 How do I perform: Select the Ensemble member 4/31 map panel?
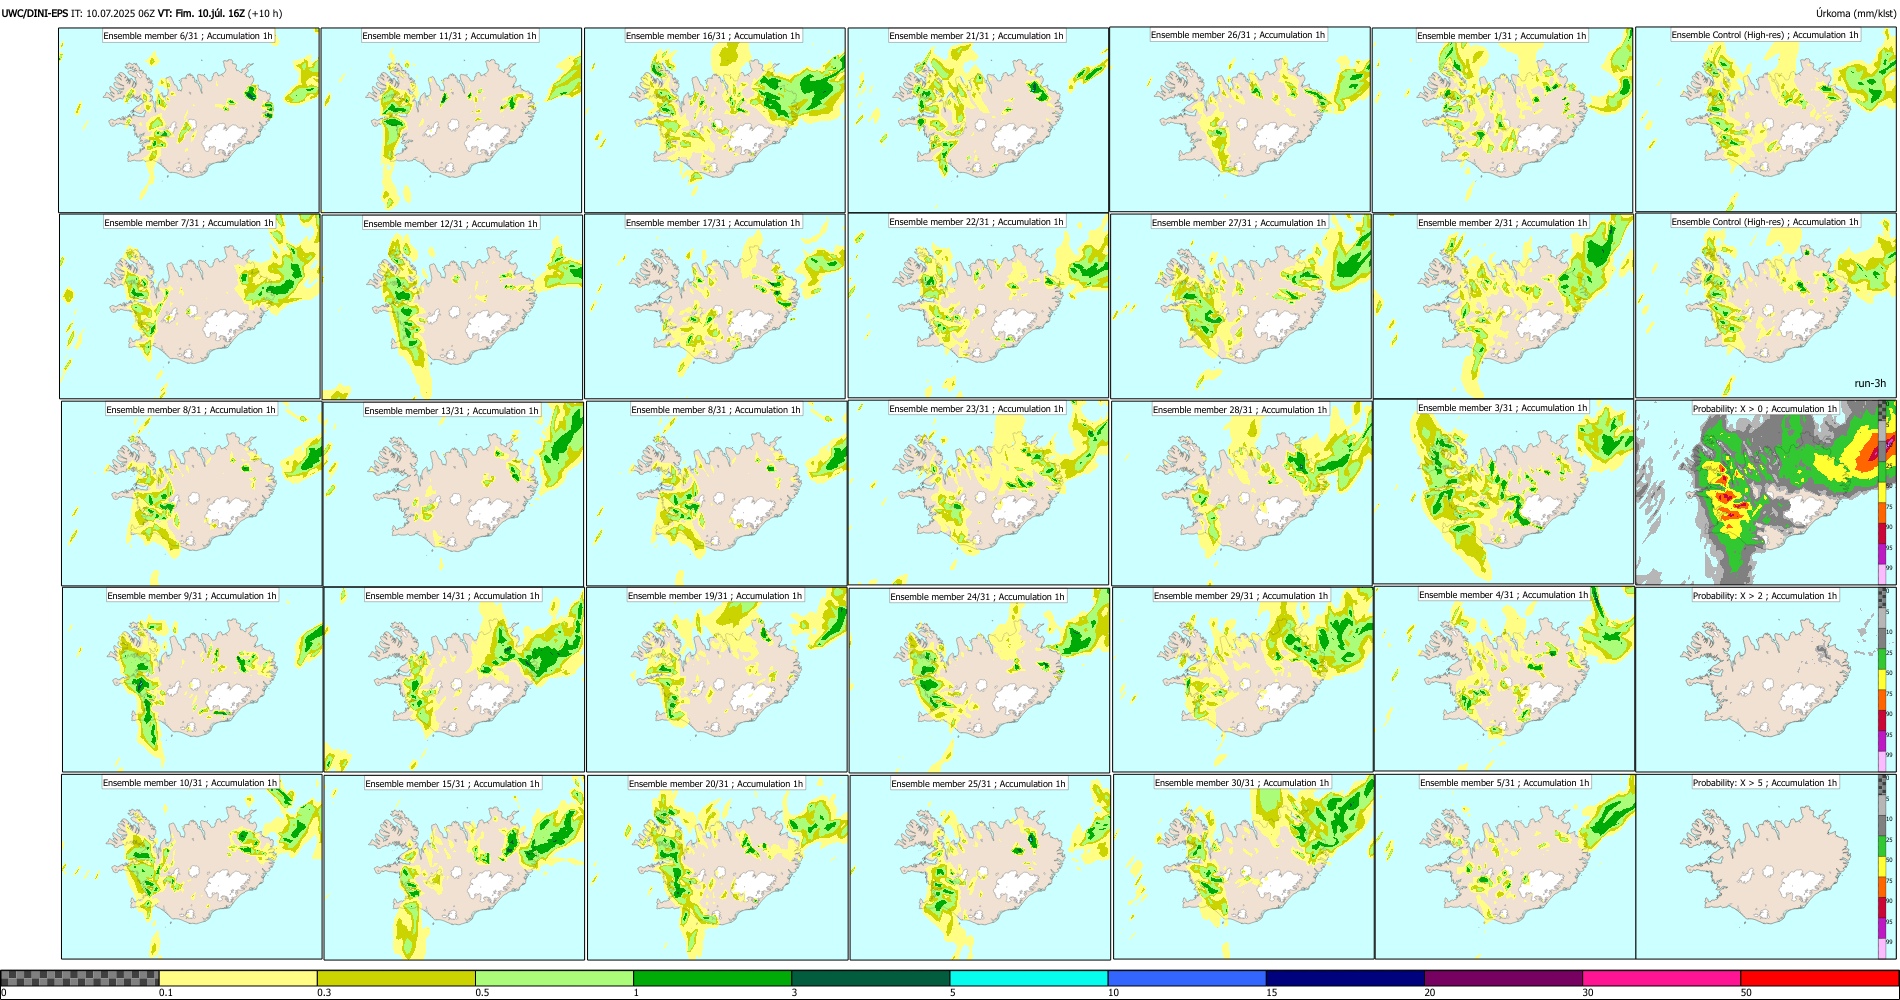point(1505,678)
